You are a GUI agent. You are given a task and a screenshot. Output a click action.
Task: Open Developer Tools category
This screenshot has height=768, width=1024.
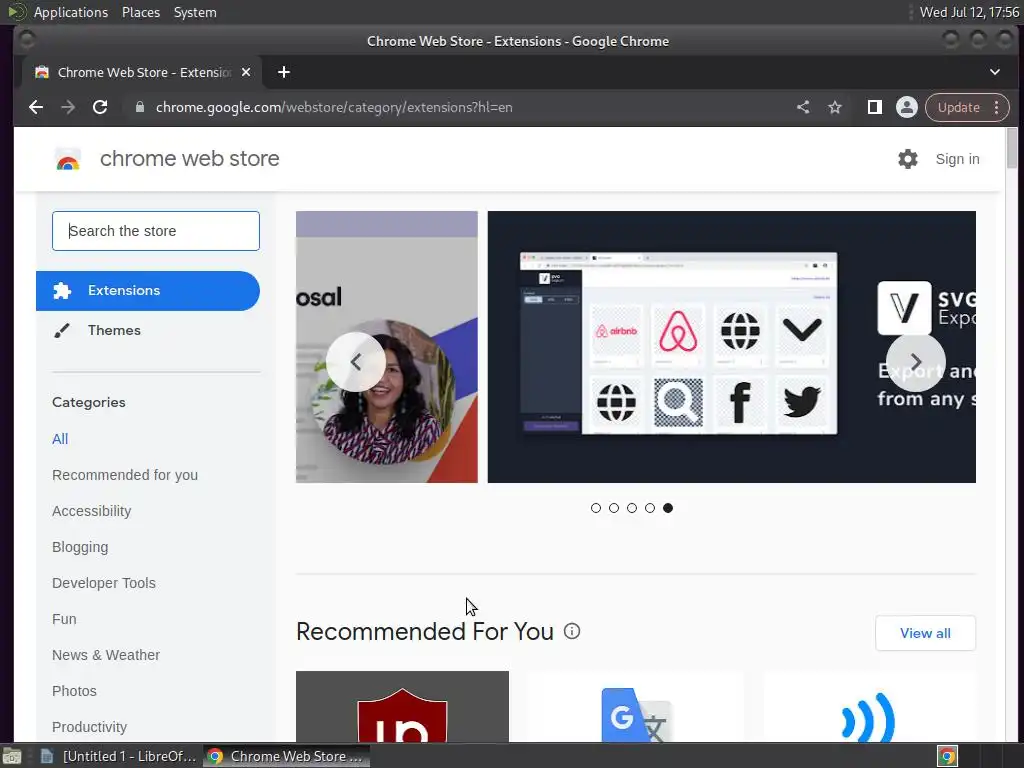point(104,583)
